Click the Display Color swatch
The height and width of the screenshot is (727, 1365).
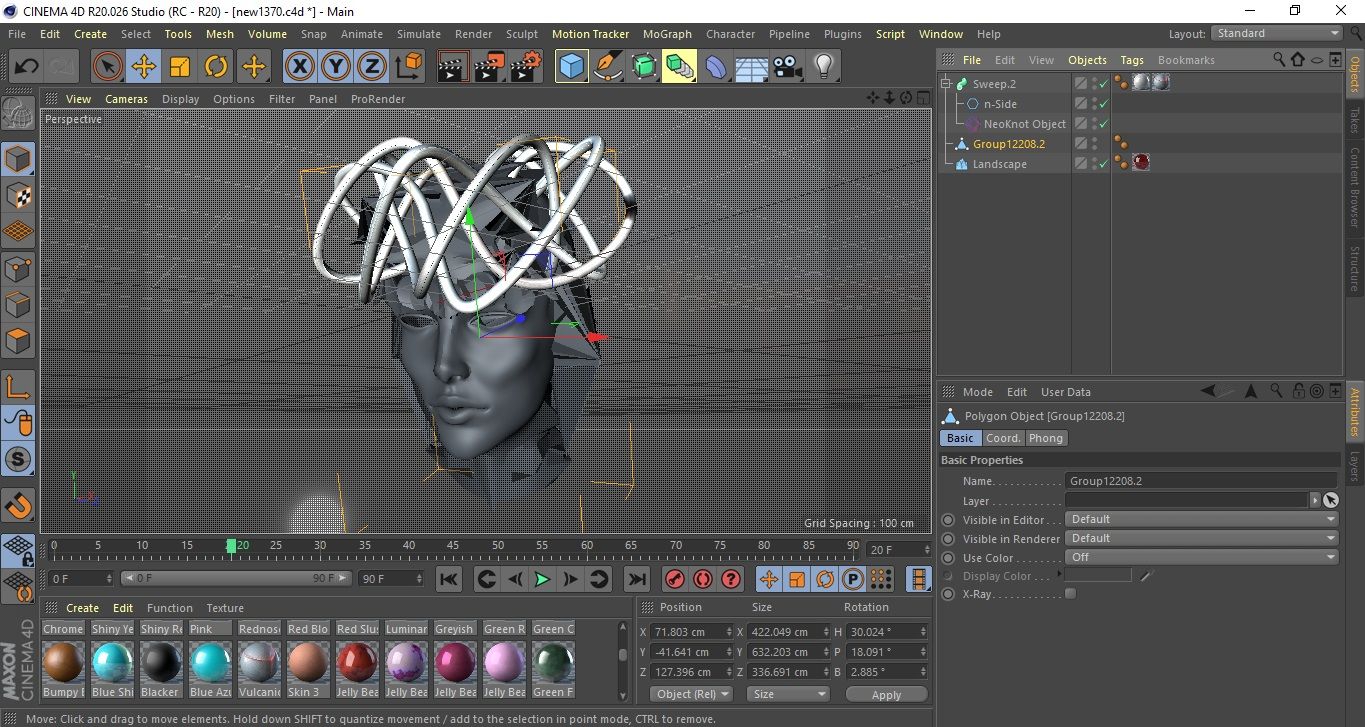coord(1098,576)
